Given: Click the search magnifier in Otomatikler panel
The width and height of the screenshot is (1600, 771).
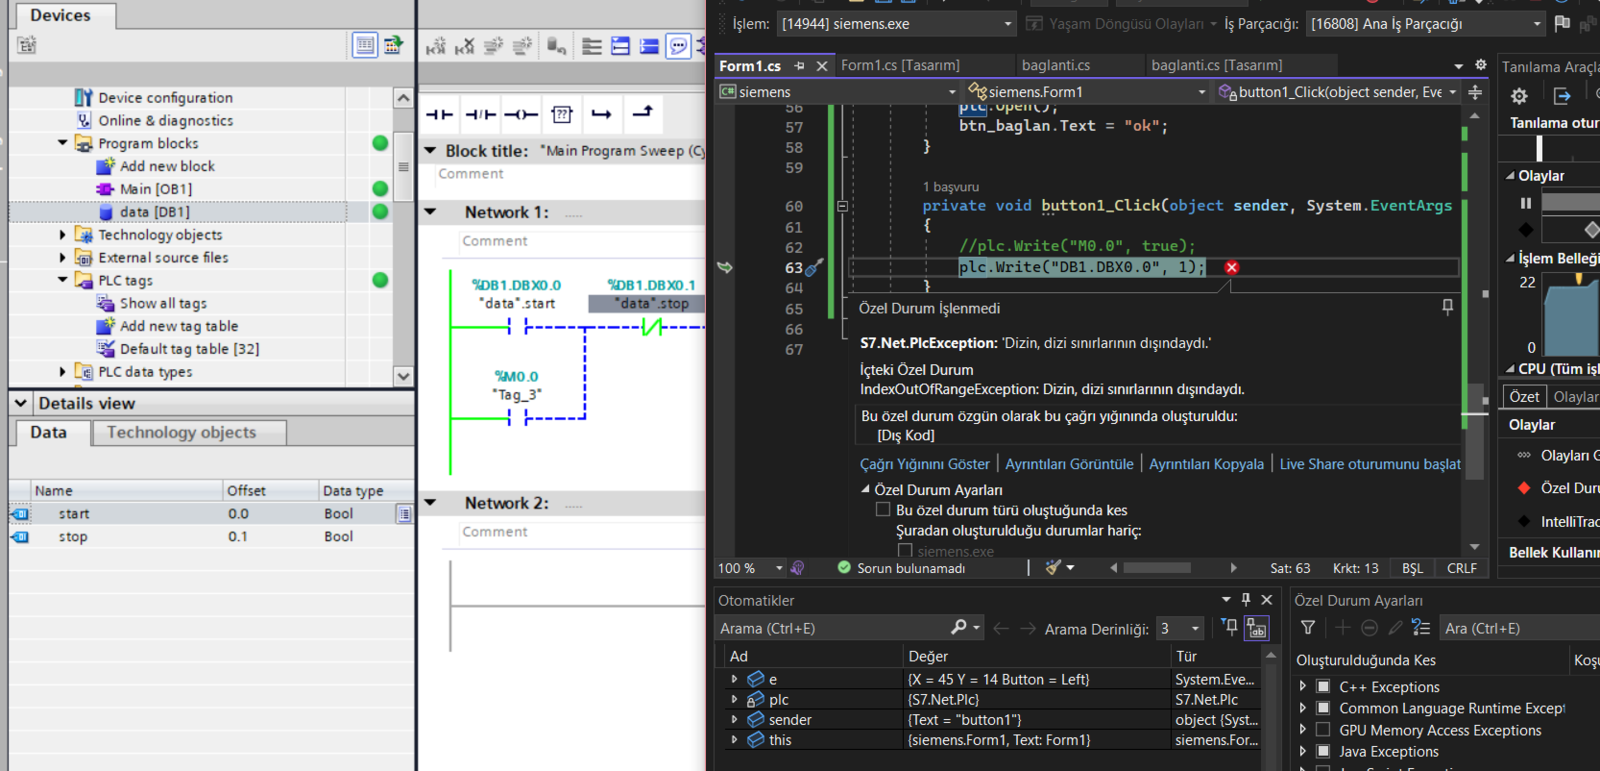Looking at the screenshot, I should 959,627.
